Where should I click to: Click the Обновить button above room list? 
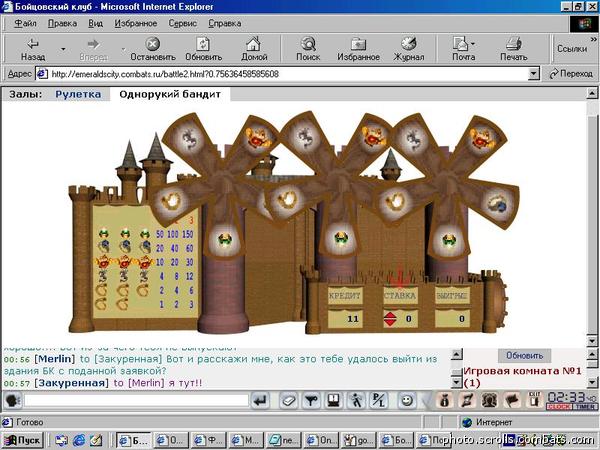(524, 355)
